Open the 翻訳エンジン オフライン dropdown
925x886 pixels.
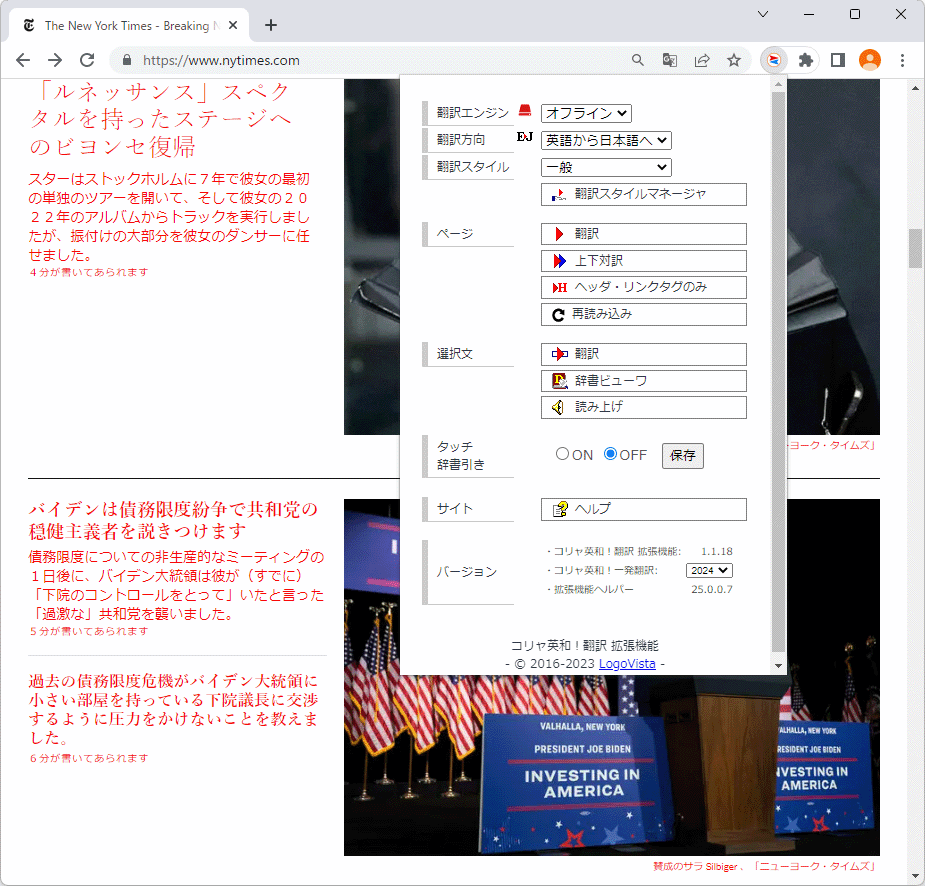(x=586, y=114)
